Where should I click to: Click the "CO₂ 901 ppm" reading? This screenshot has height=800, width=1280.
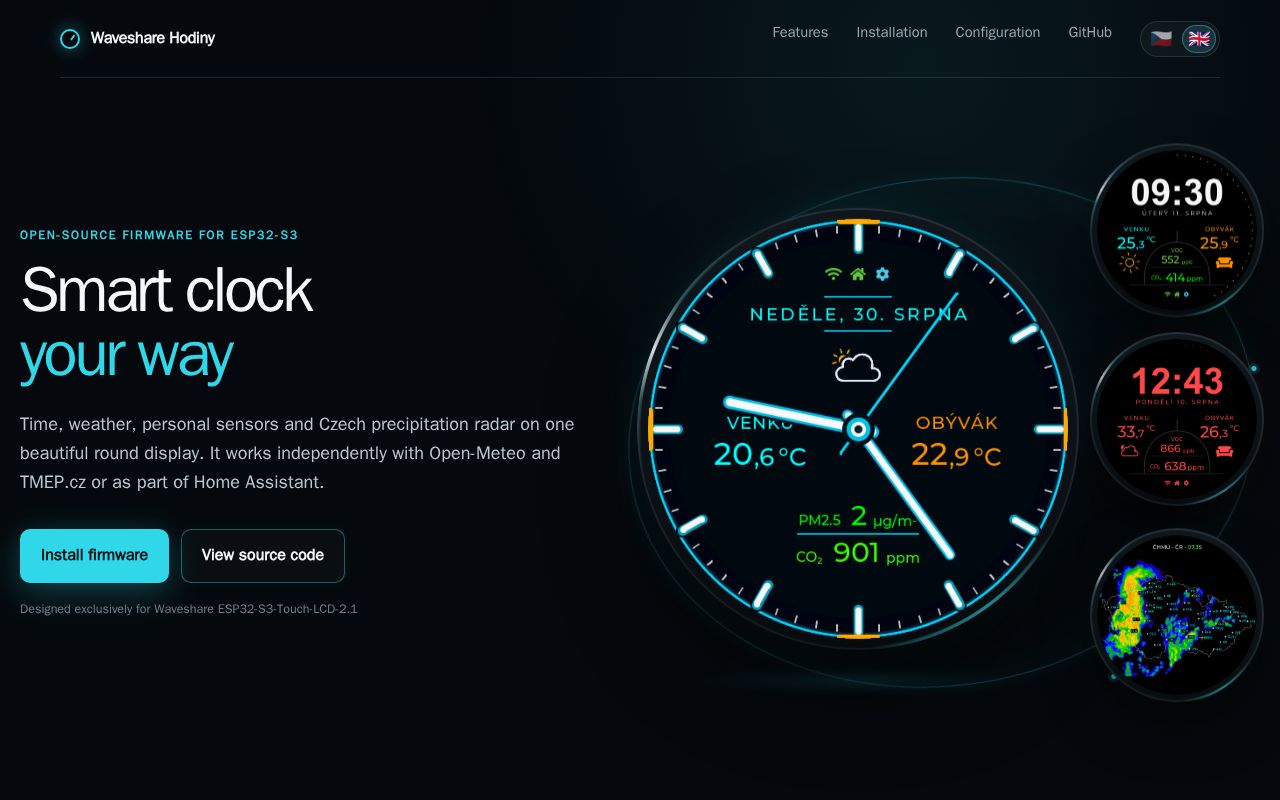click(857, 553)
